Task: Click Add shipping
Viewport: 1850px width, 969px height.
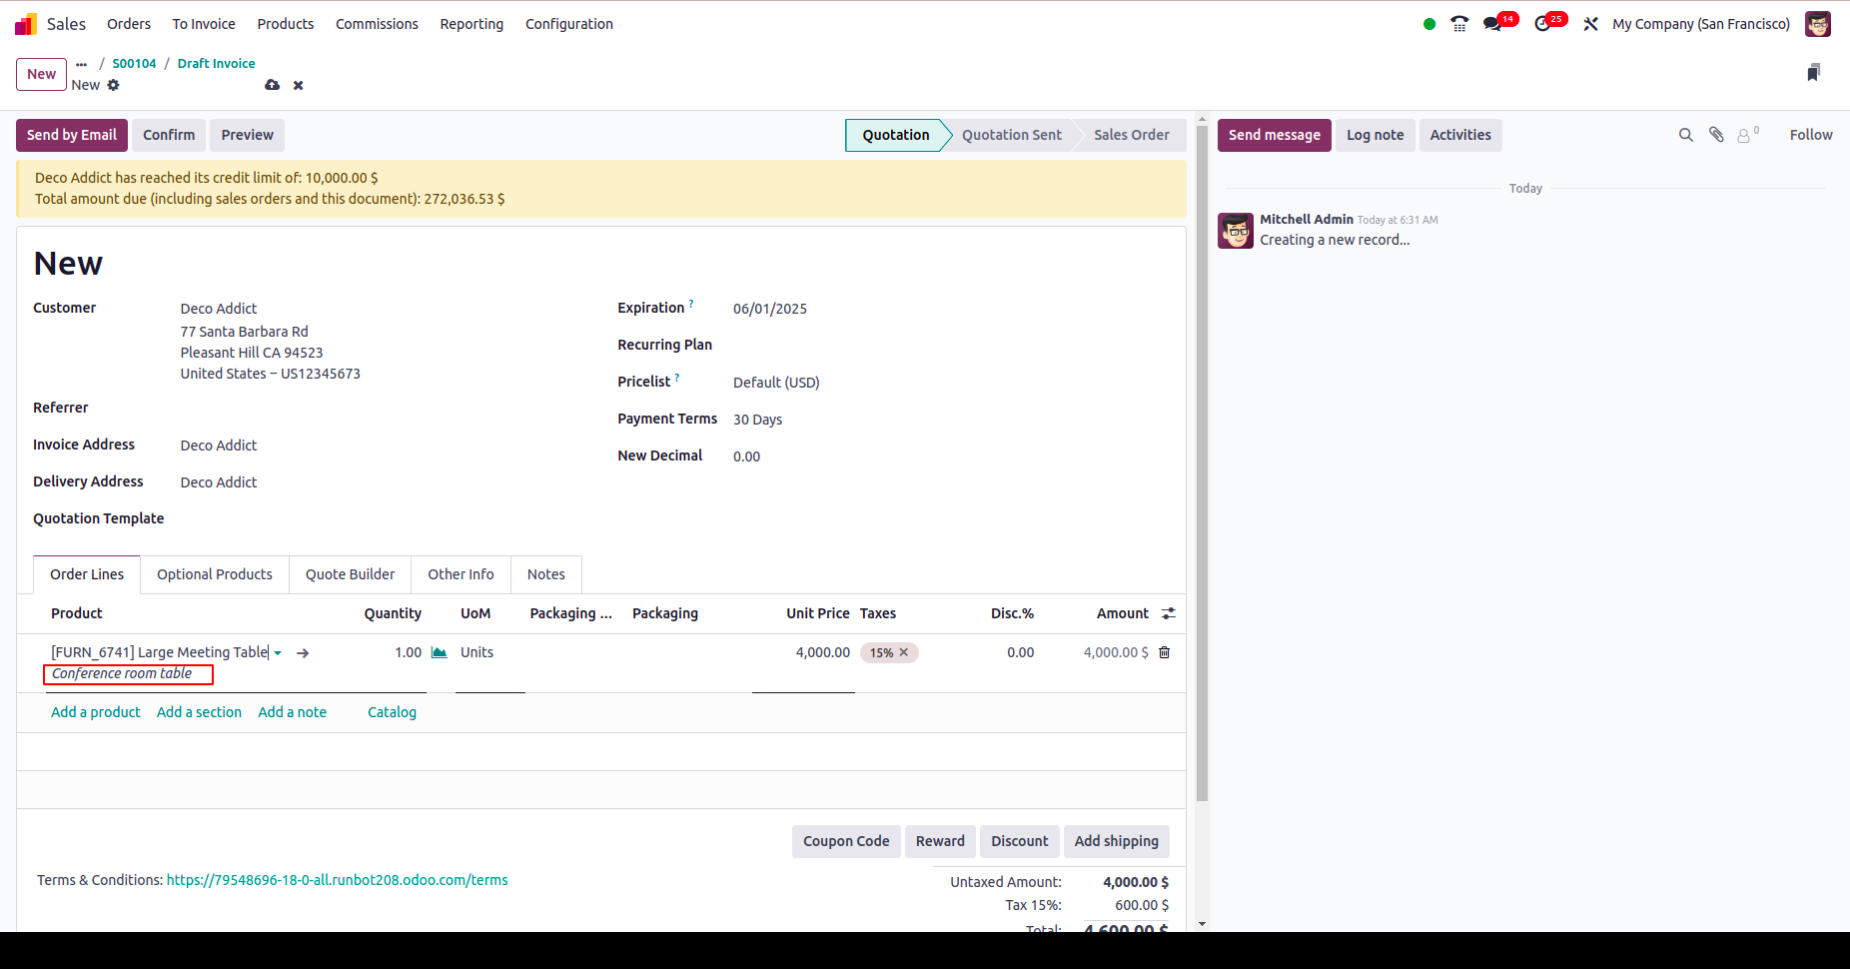Action: click(1116, 841)
